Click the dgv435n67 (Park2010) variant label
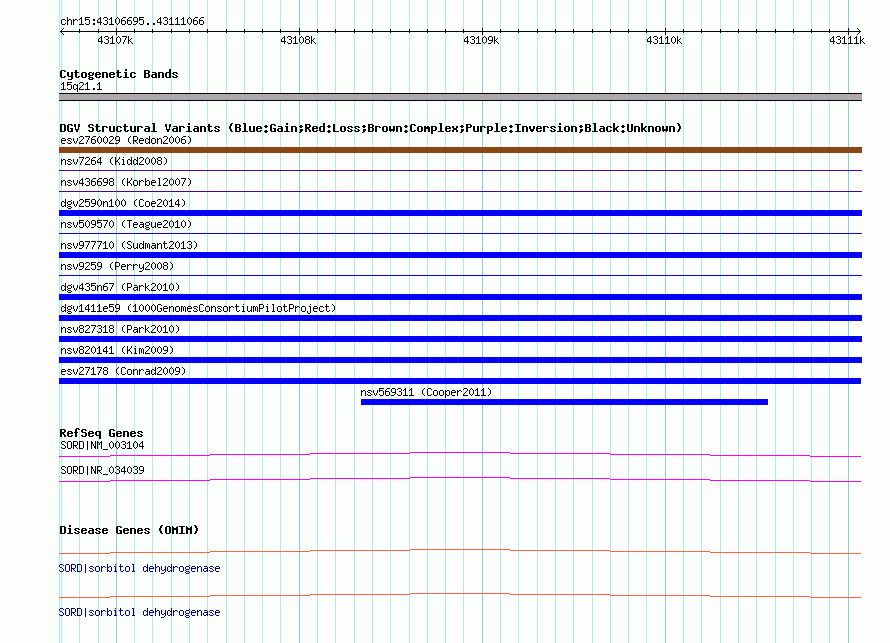The width and height of the screenshot is (890, 643). (x=120, y=287)
